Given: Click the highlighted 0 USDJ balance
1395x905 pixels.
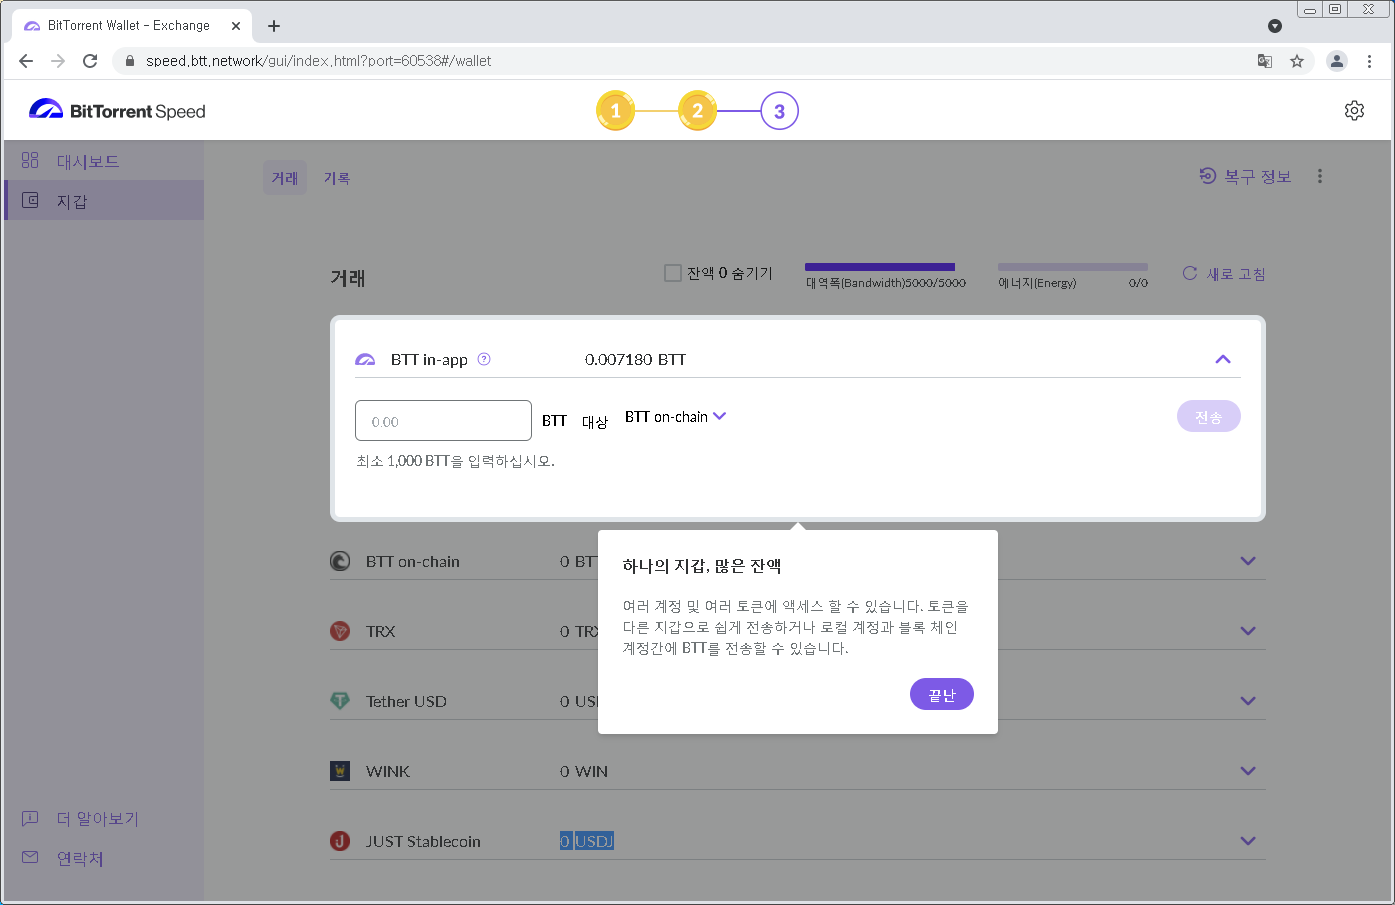Looking at the screenshot, I should (x=586, y=841).
